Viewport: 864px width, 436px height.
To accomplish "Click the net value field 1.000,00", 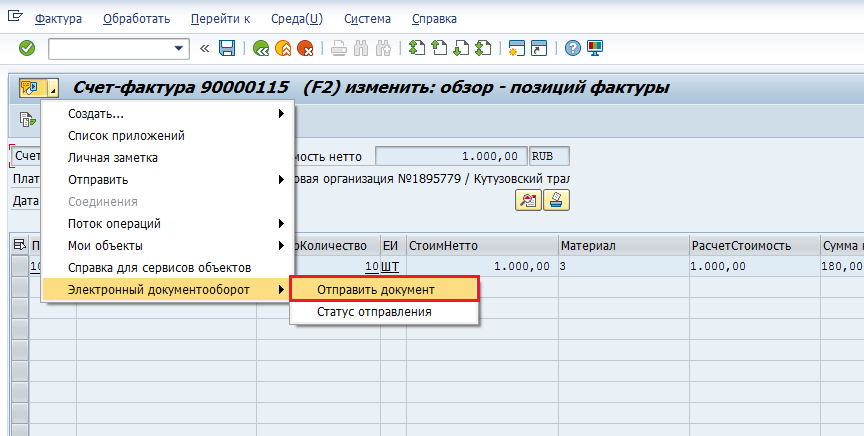I will pos(450,156).
